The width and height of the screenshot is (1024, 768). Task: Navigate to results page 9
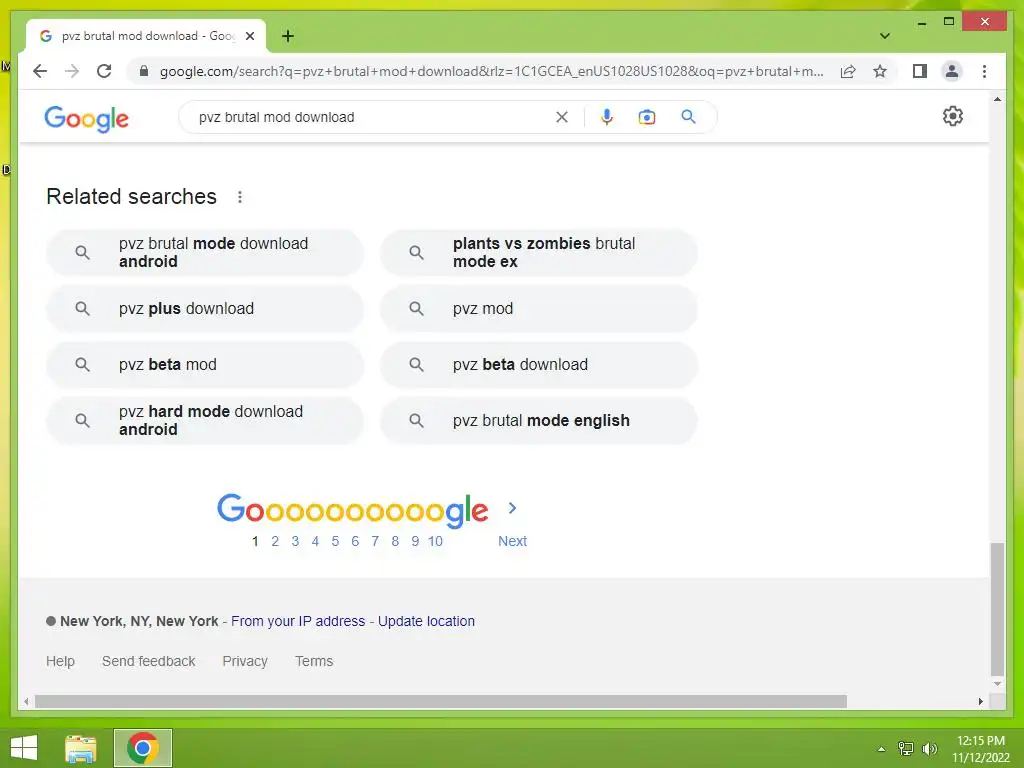pyautogui.click(x=415, y=541)
